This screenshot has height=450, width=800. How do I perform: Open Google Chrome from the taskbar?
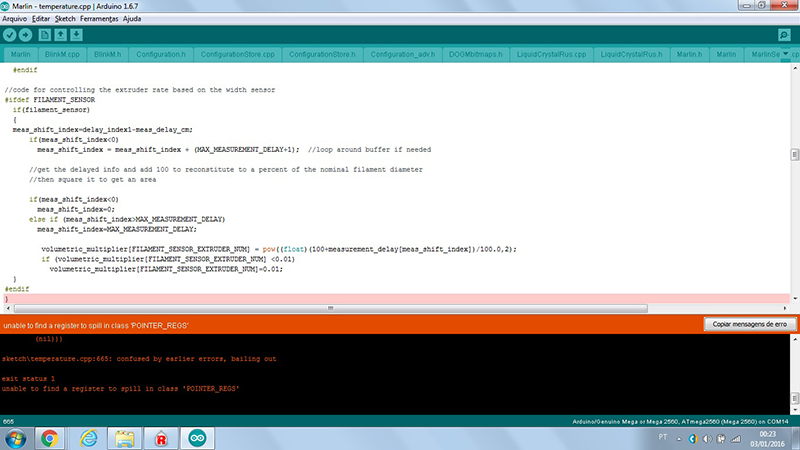click(x=49, y=438)
